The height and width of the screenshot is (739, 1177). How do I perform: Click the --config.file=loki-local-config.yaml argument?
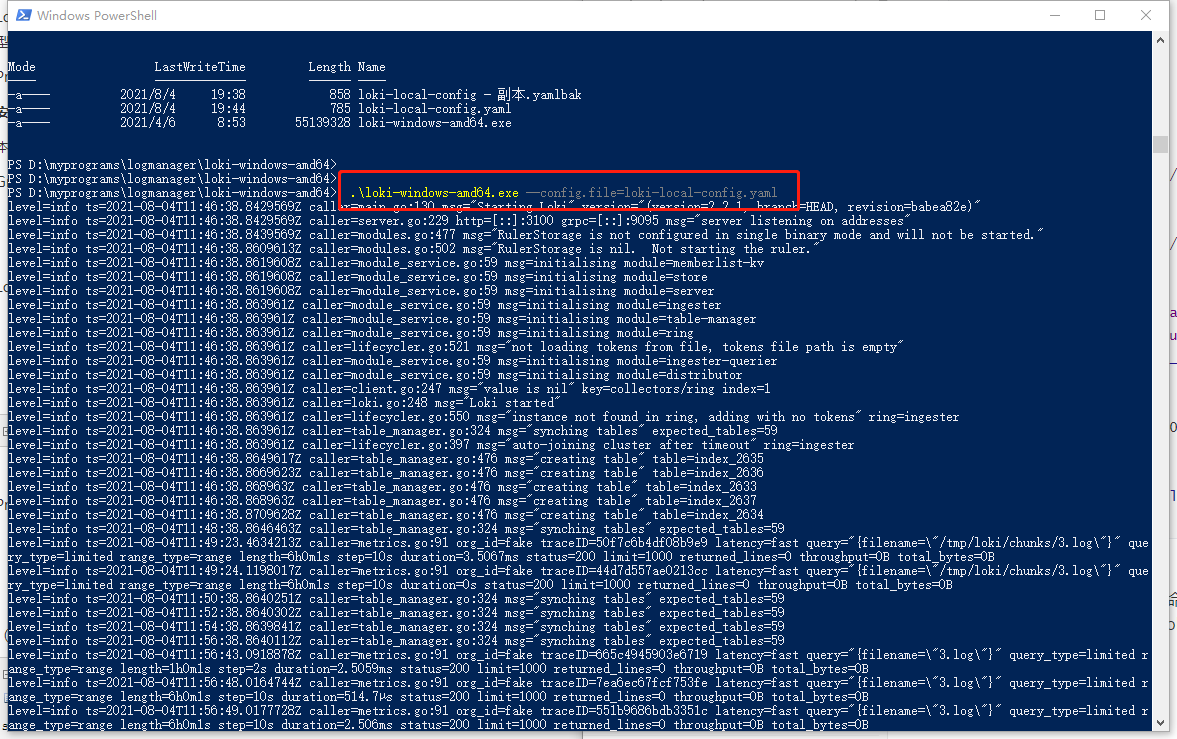click(x=652, y=193)
